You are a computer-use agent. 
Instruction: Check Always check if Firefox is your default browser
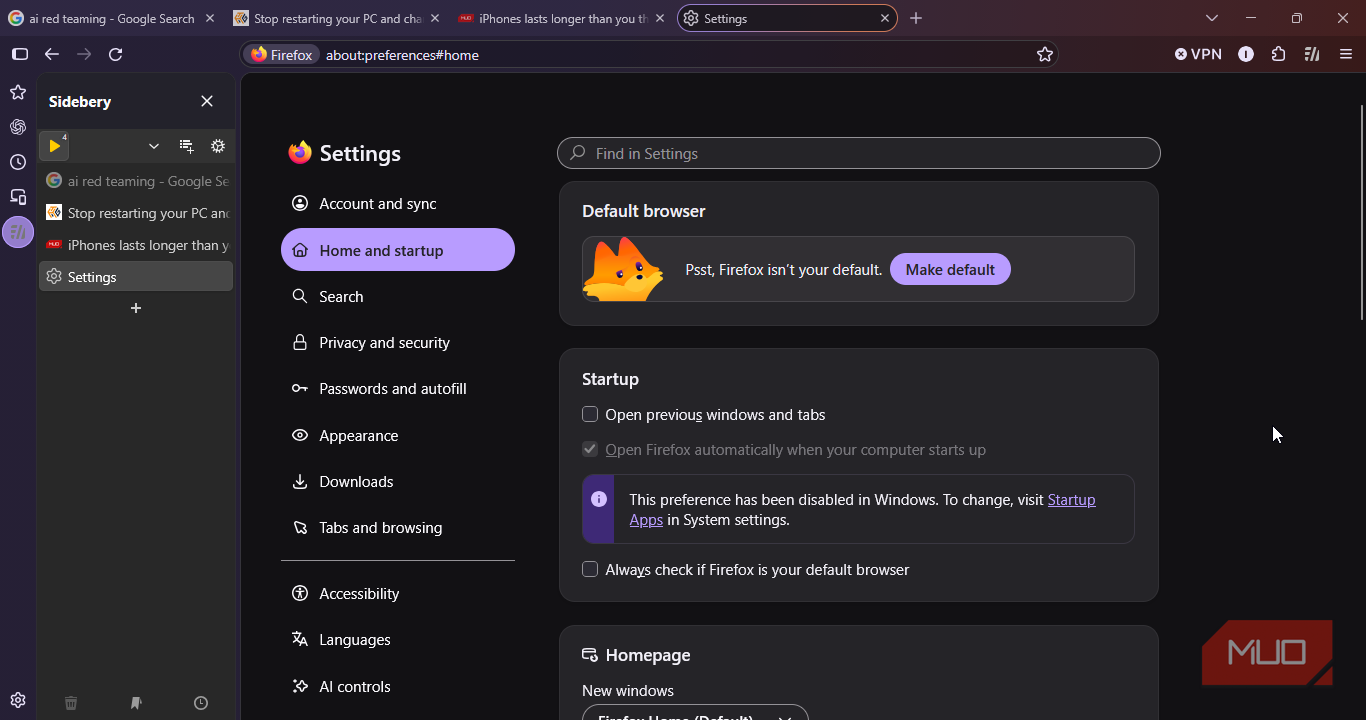tap(590, 569)
